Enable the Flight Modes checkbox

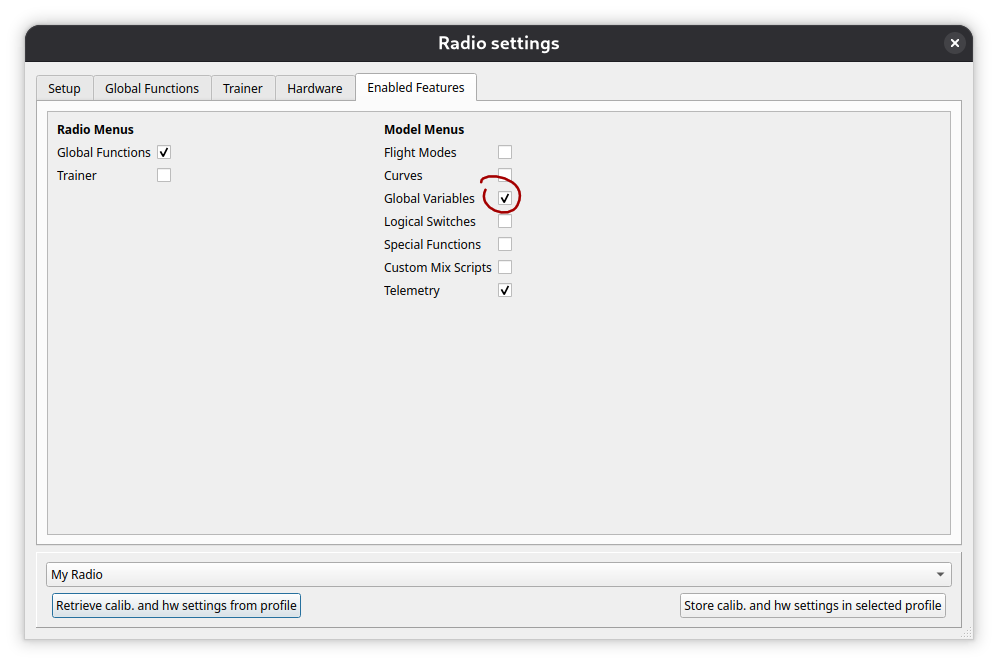(x=505, y=153)
